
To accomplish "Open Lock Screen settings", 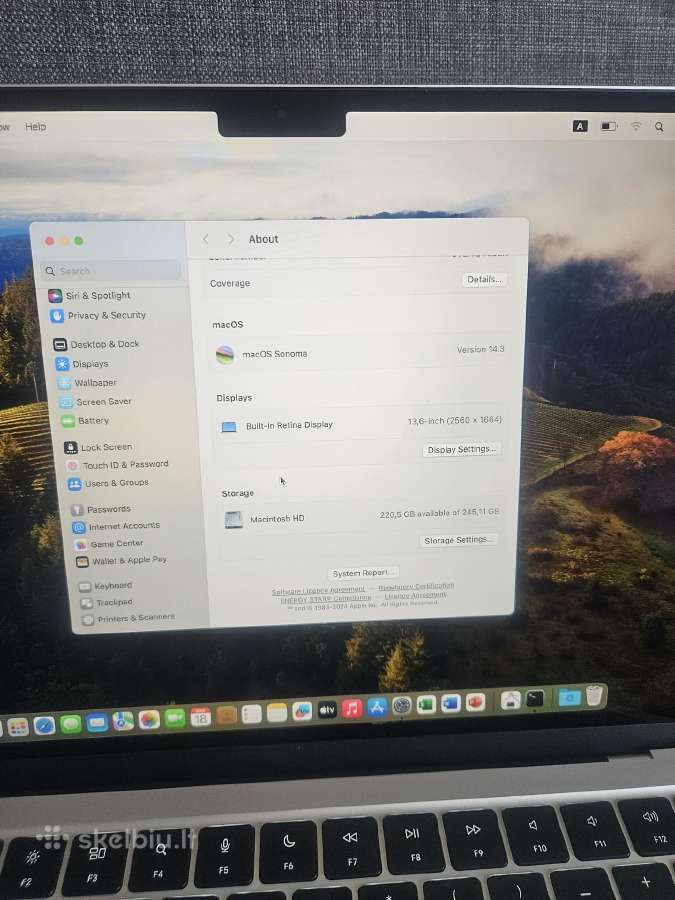I will click(98, 447).
